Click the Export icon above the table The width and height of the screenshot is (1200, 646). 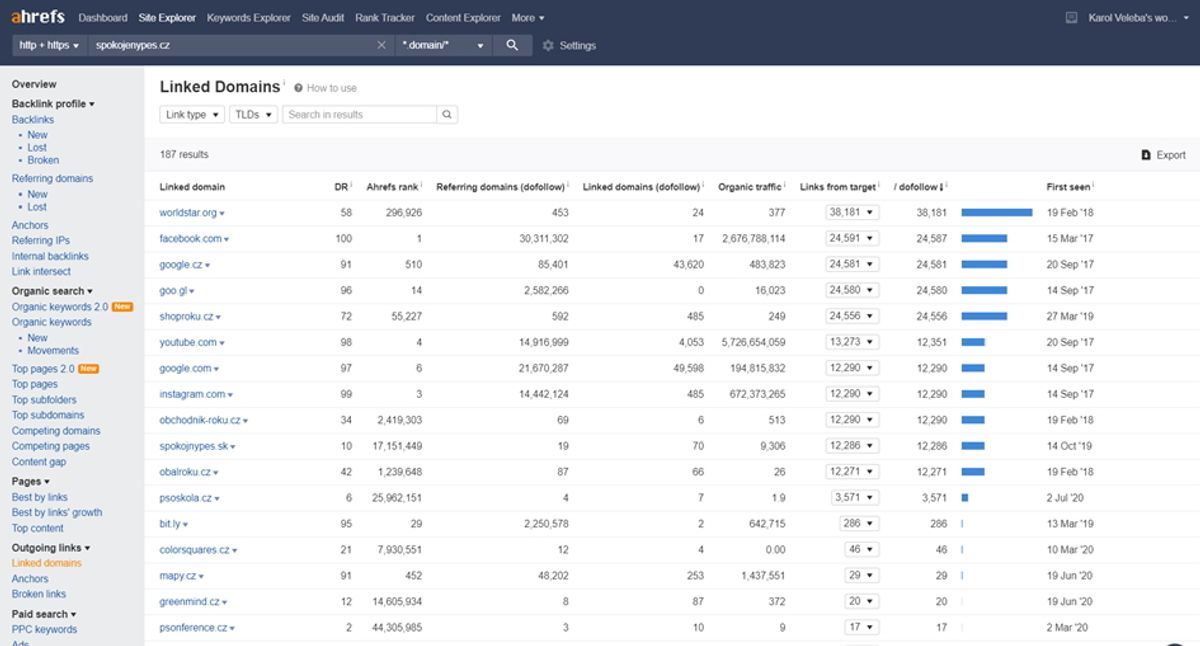point(1146,155)
